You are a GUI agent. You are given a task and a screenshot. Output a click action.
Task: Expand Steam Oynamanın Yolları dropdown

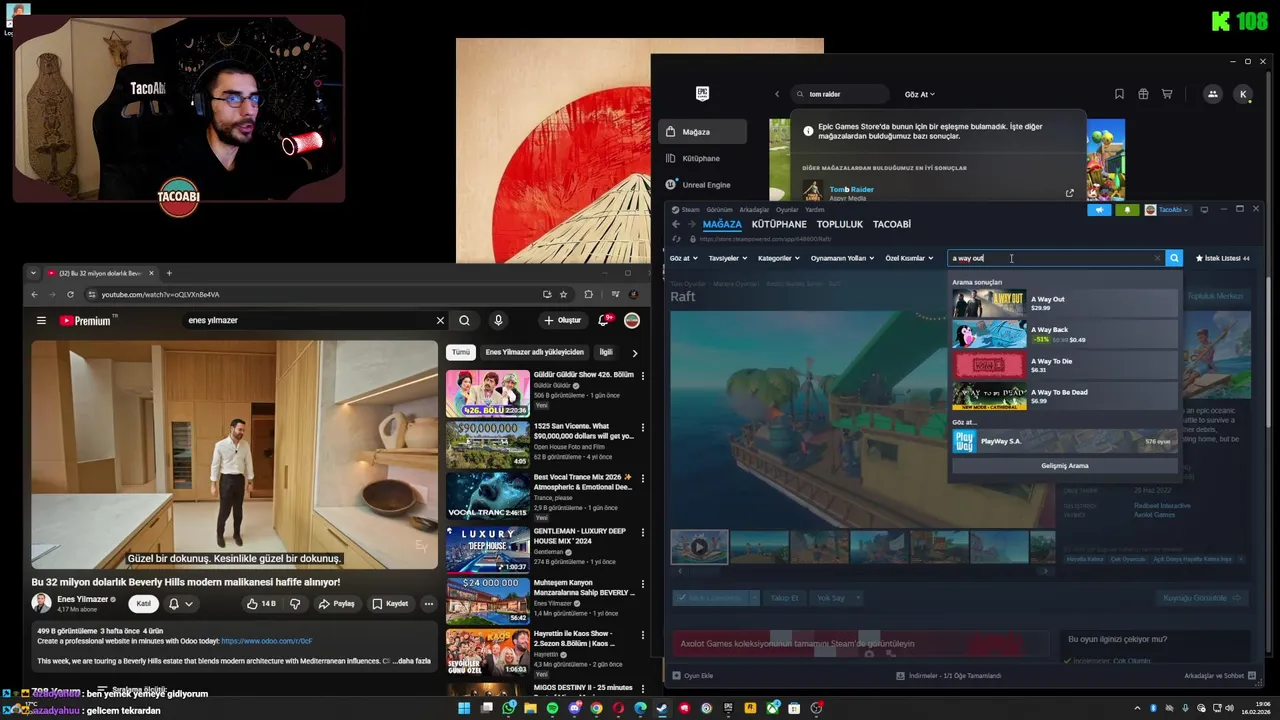[842, 258]
